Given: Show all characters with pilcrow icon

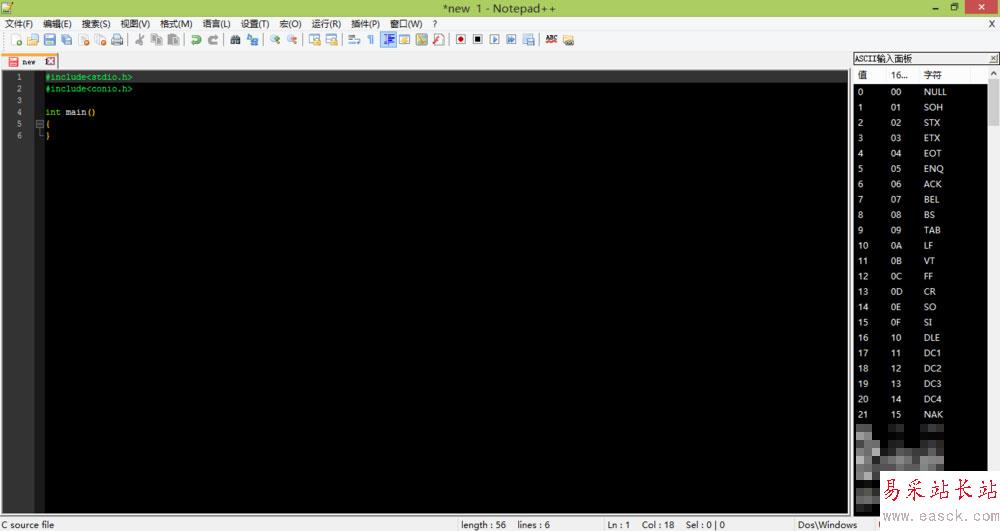Looking at the screenshot, I should [371, 40].
